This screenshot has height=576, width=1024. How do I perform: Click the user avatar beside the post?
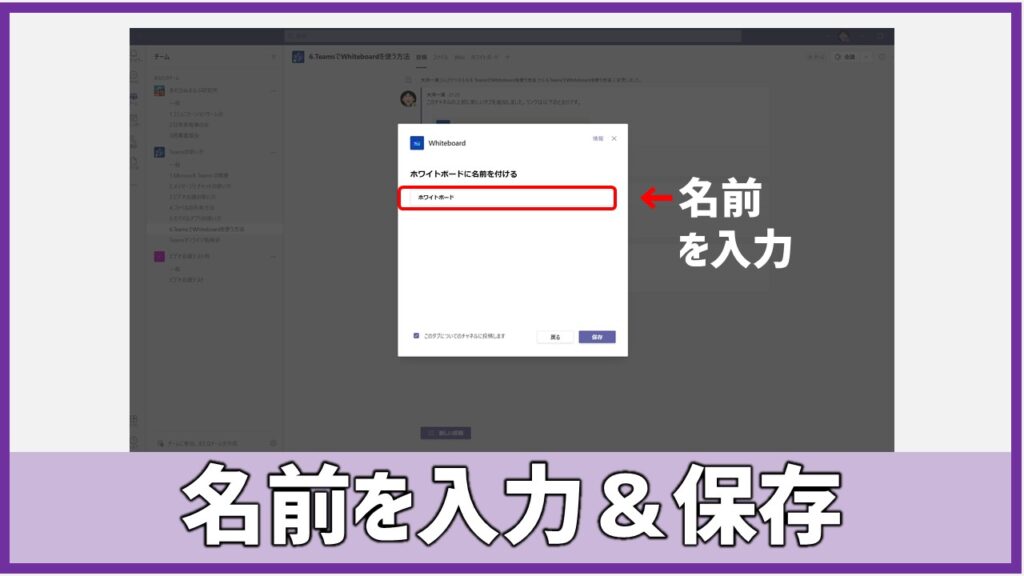coord(408,98)
